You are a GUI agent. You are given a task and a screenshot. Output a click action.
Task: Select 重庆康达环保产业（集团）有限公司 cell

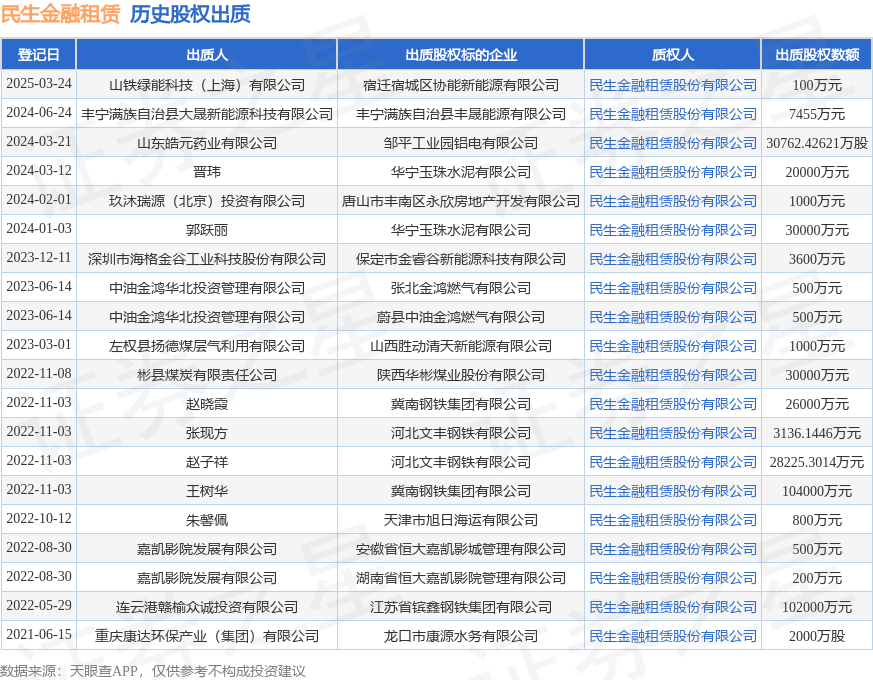pyautogui.click(x=207, y=636)
